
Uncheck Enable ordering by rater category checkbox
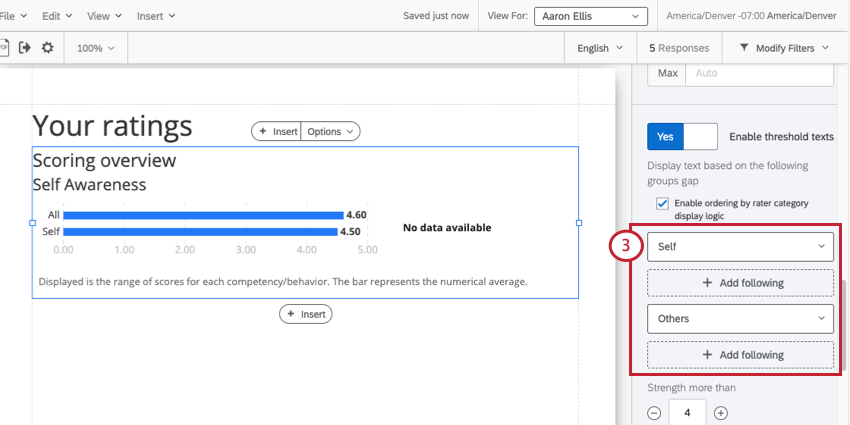pyautogui.click(x=662, y=204)
